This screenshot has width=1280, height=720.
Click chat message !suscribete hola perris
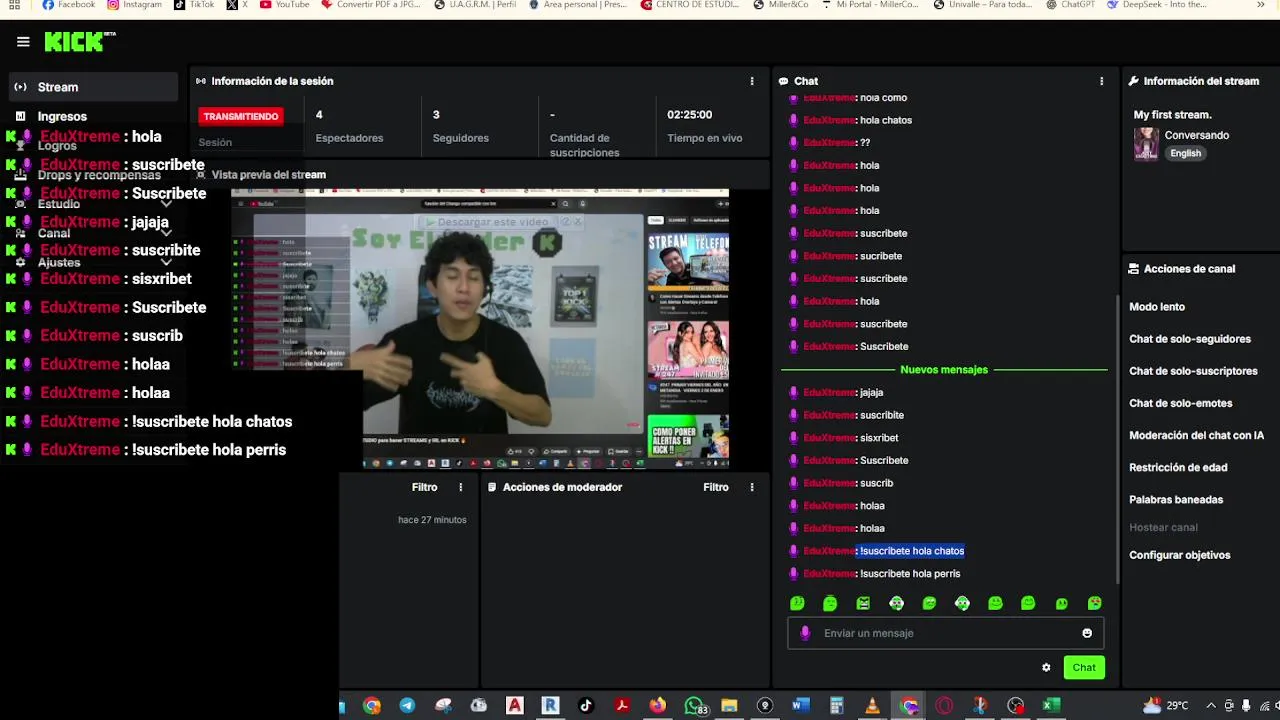pos(910,574)
